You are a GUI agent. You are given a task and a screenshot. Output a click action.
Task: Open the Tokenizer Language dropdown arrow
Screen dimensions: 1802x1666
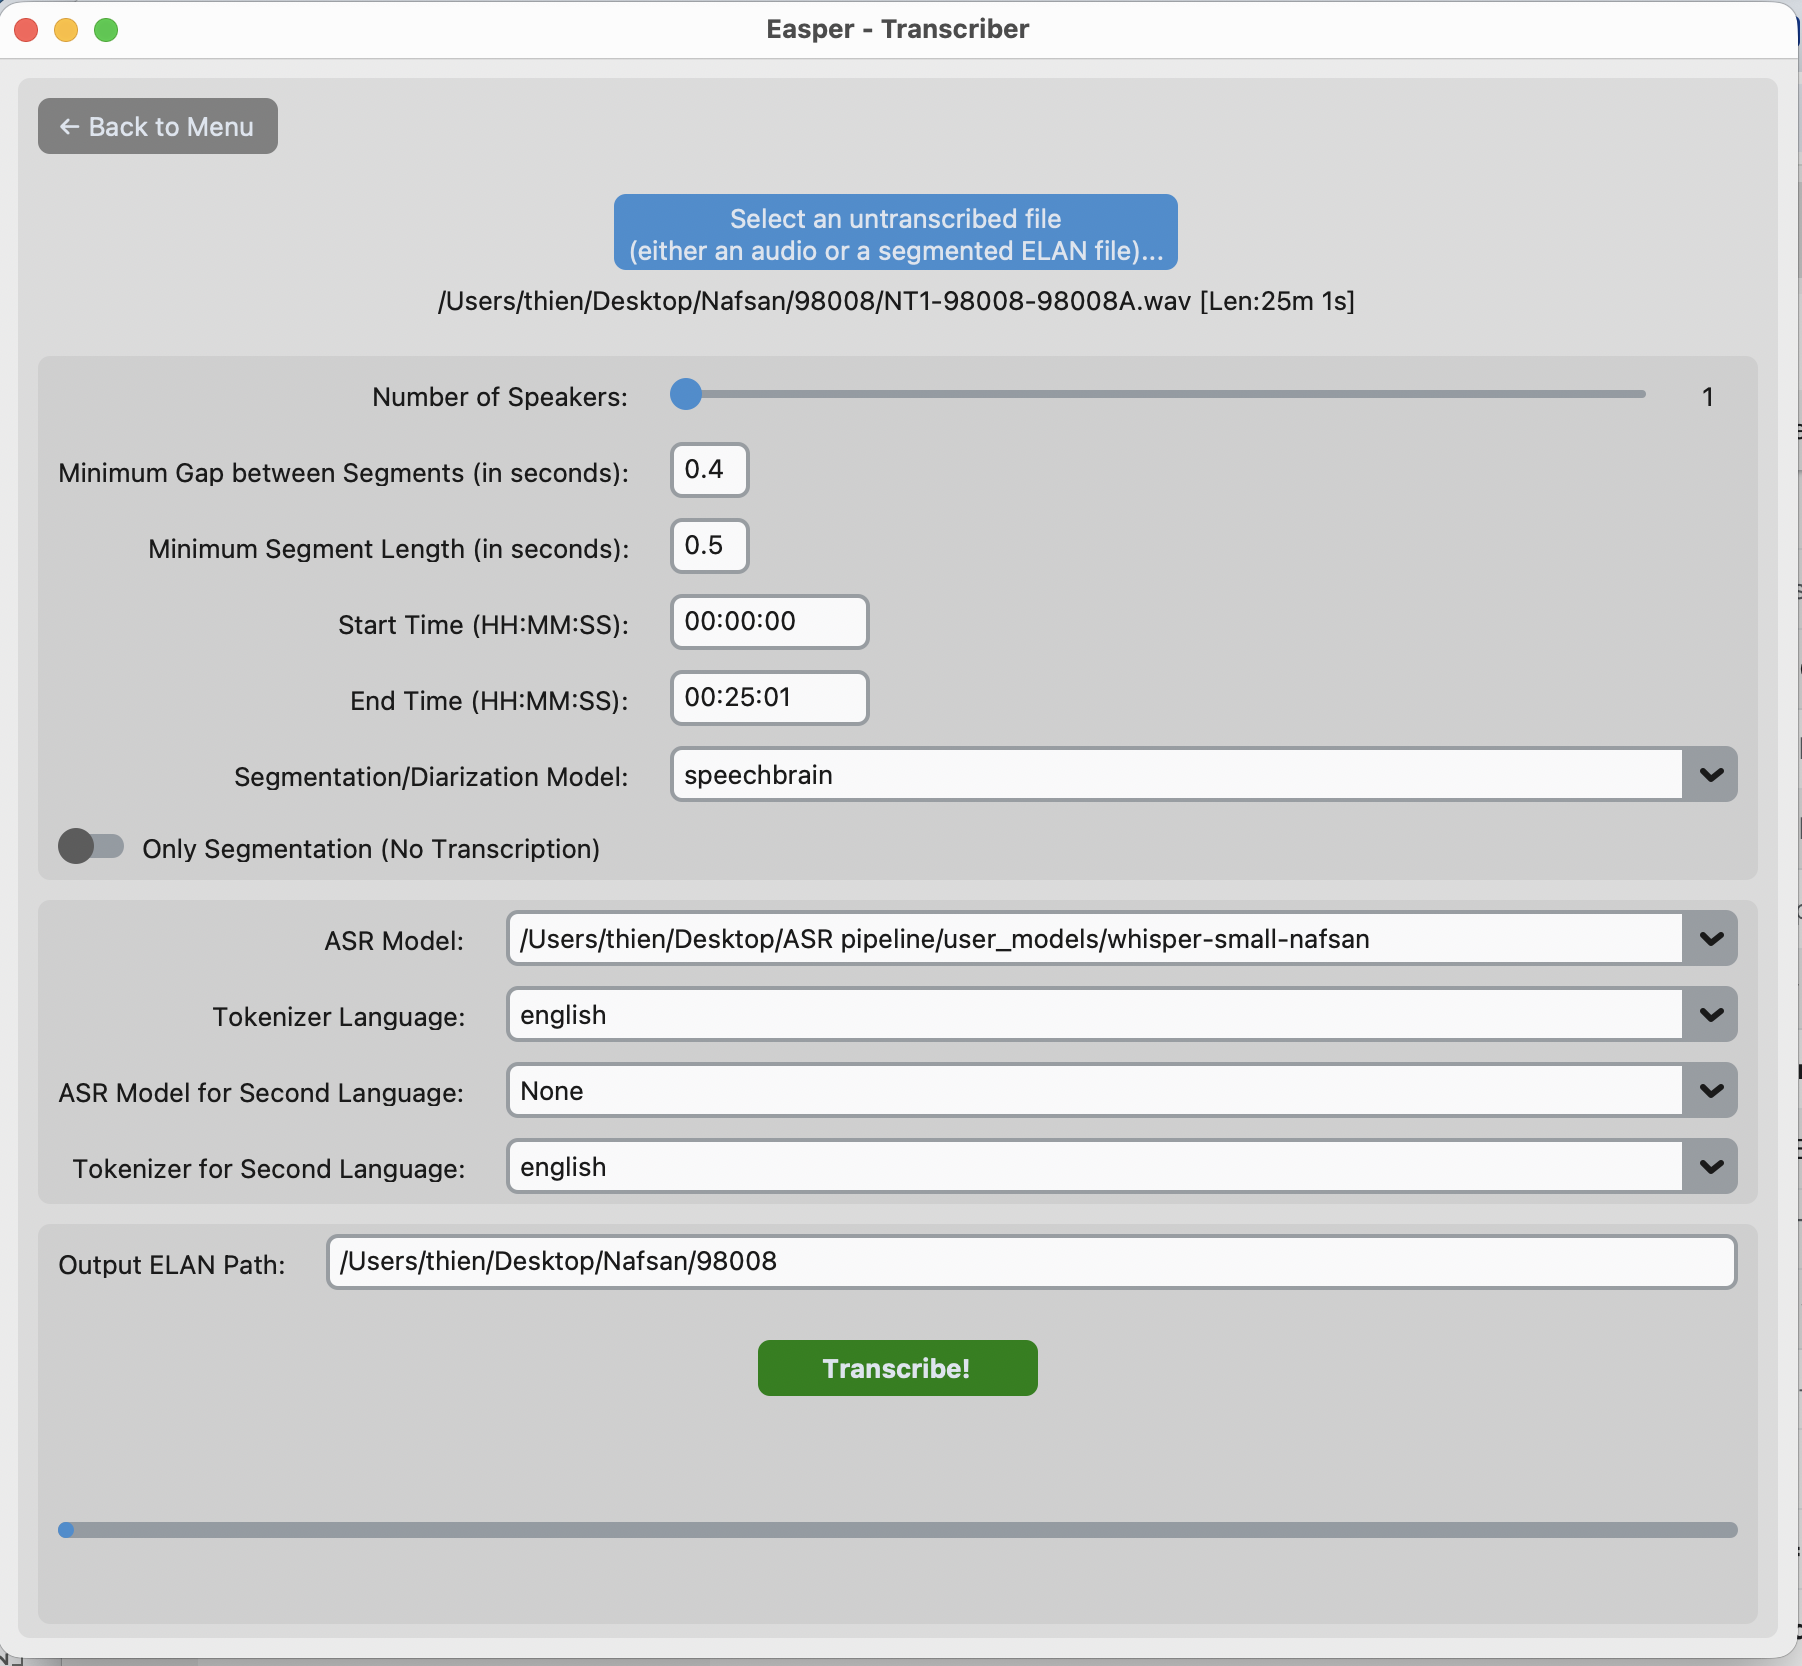click(x=1710, y=1015)
